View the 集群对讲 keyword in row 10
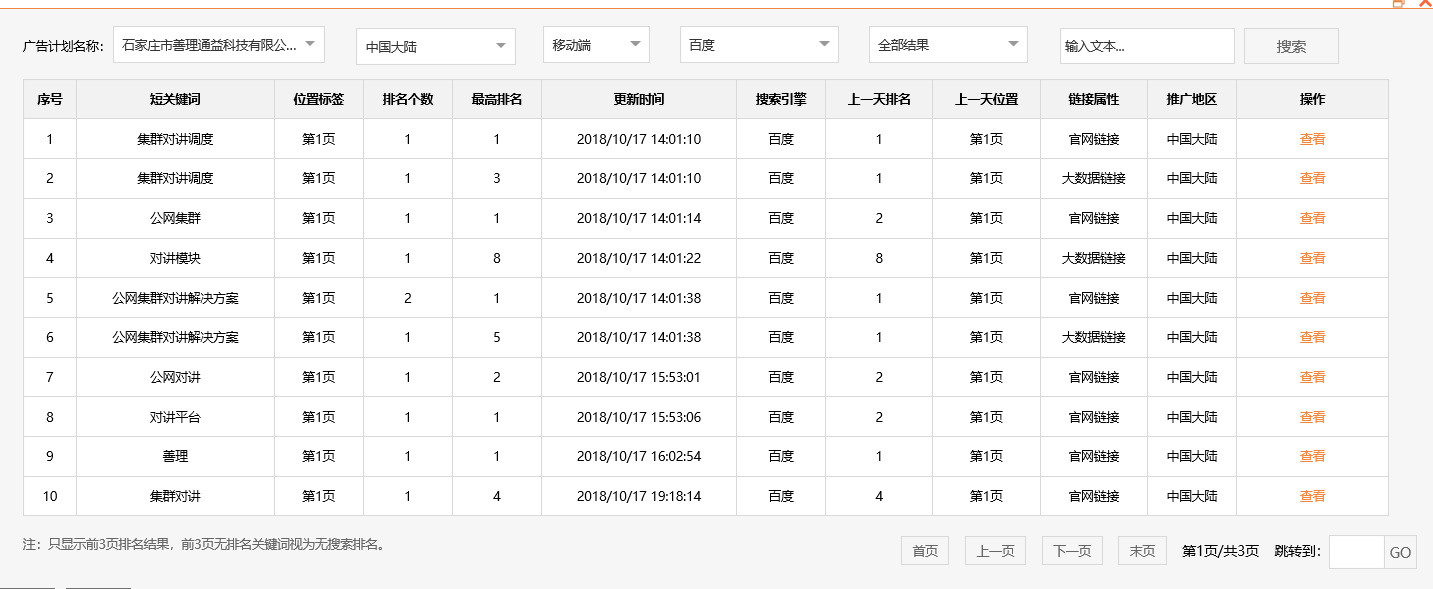 click(x=1311, y=496)
